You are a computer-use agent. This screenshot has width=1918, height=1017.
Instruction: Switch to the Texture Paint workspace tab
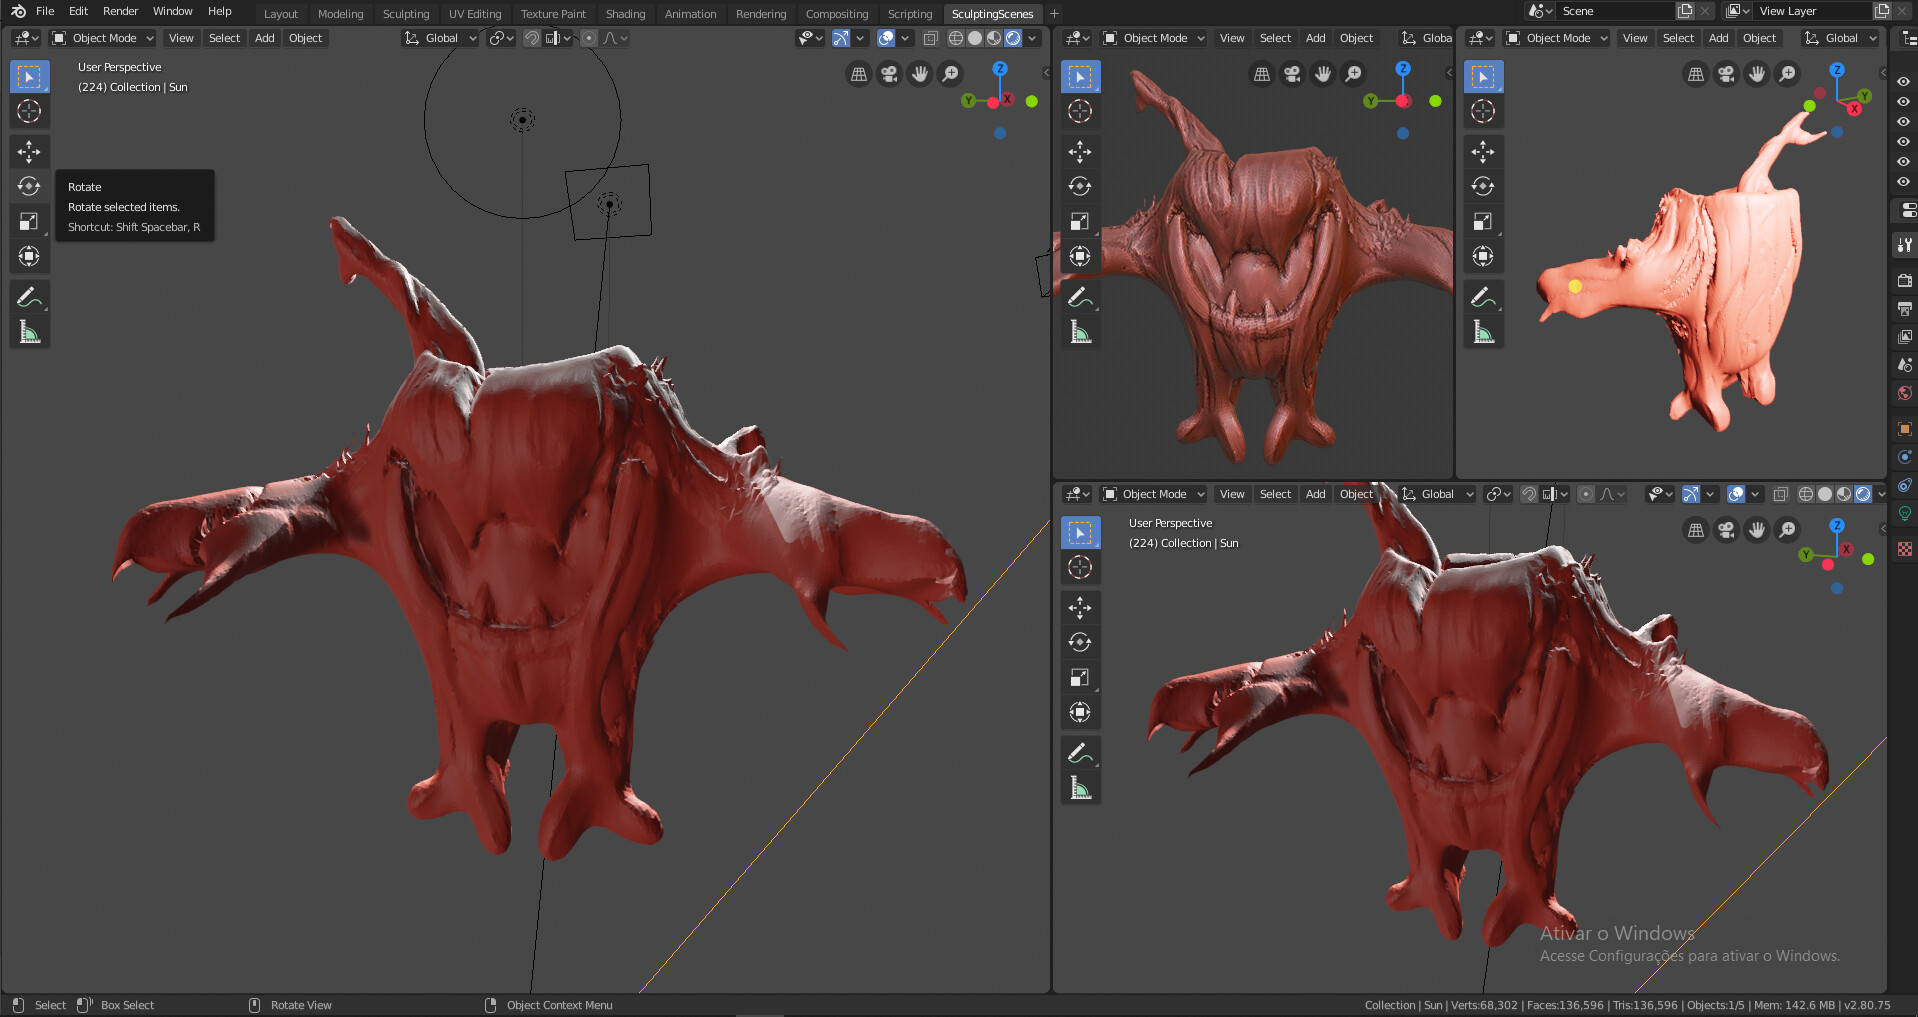pyautogui.click(x=554, y=13)
